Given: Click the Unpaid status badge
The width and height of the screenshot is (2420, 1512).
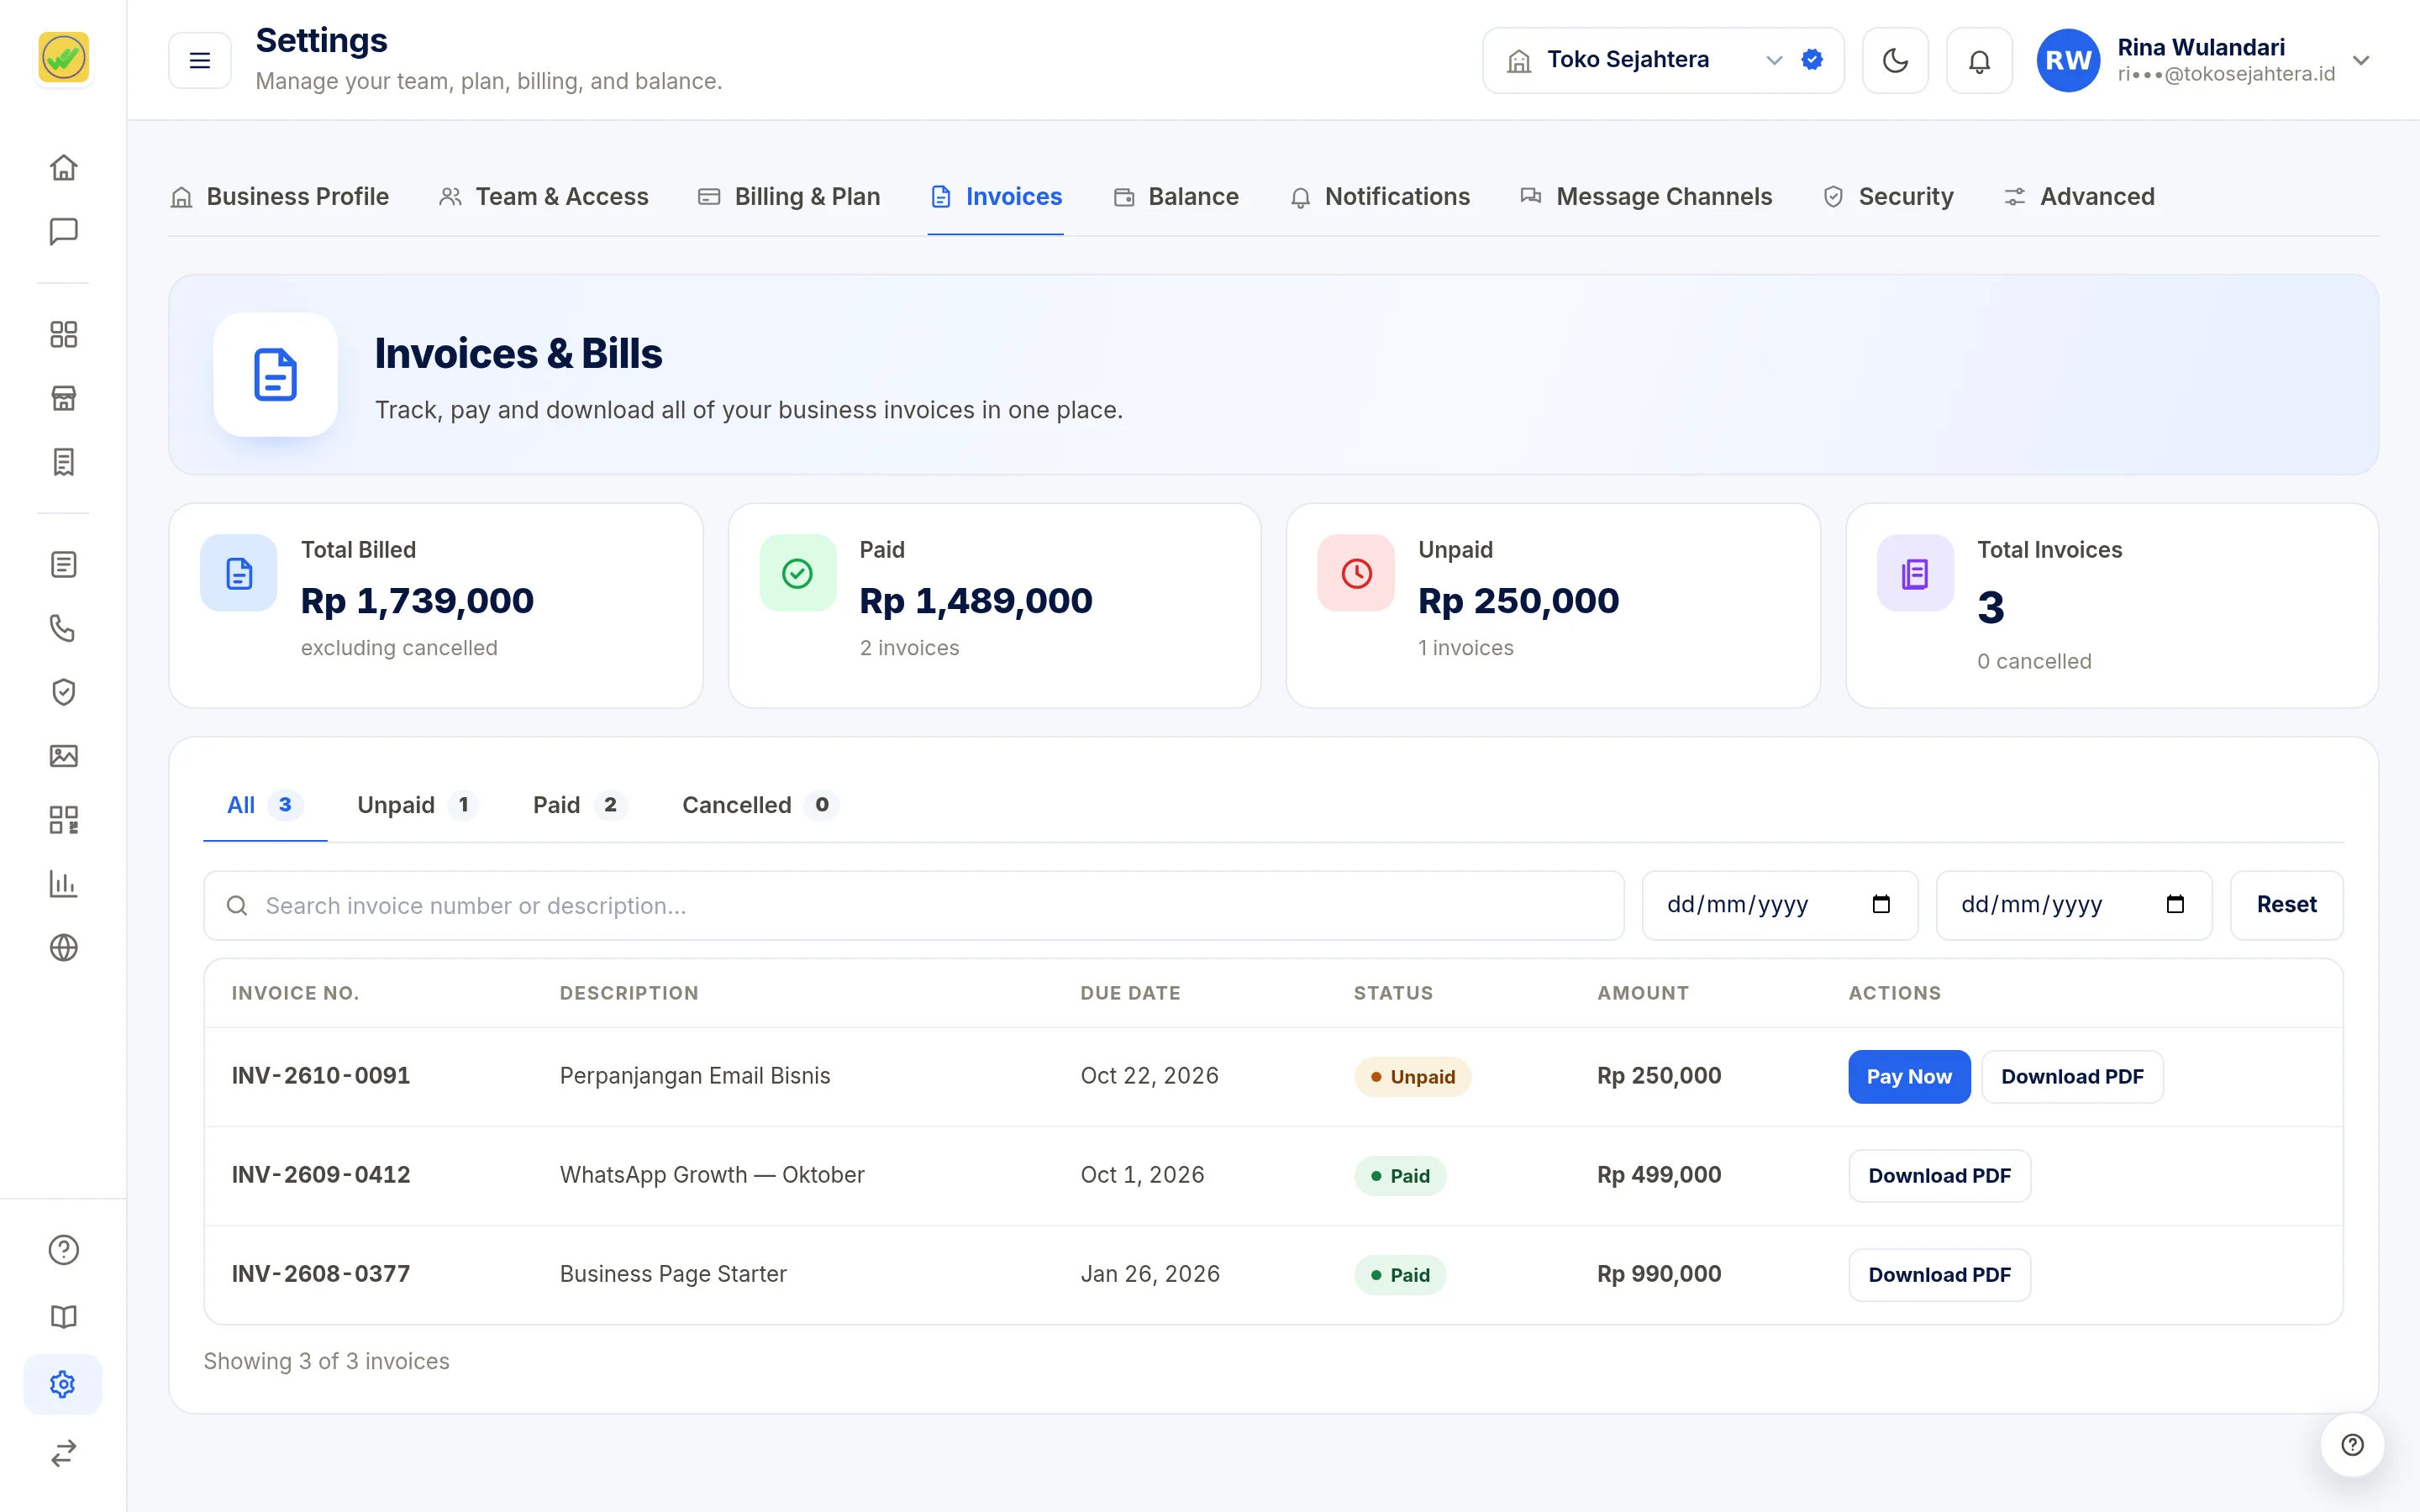Looking at the screenshot, I should pyautogui.click(x=1412, y=1077).
